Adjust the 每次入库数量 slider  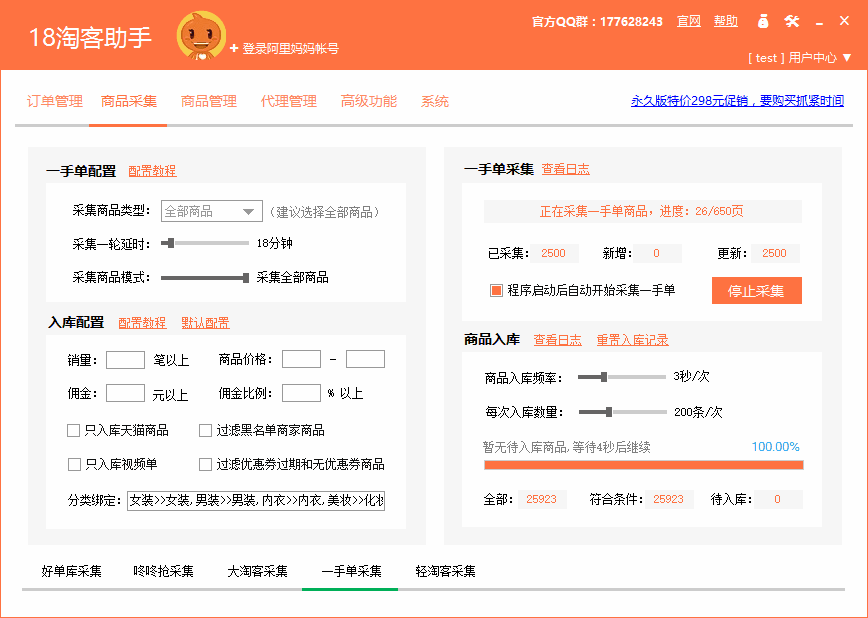[x=623, y=412]
